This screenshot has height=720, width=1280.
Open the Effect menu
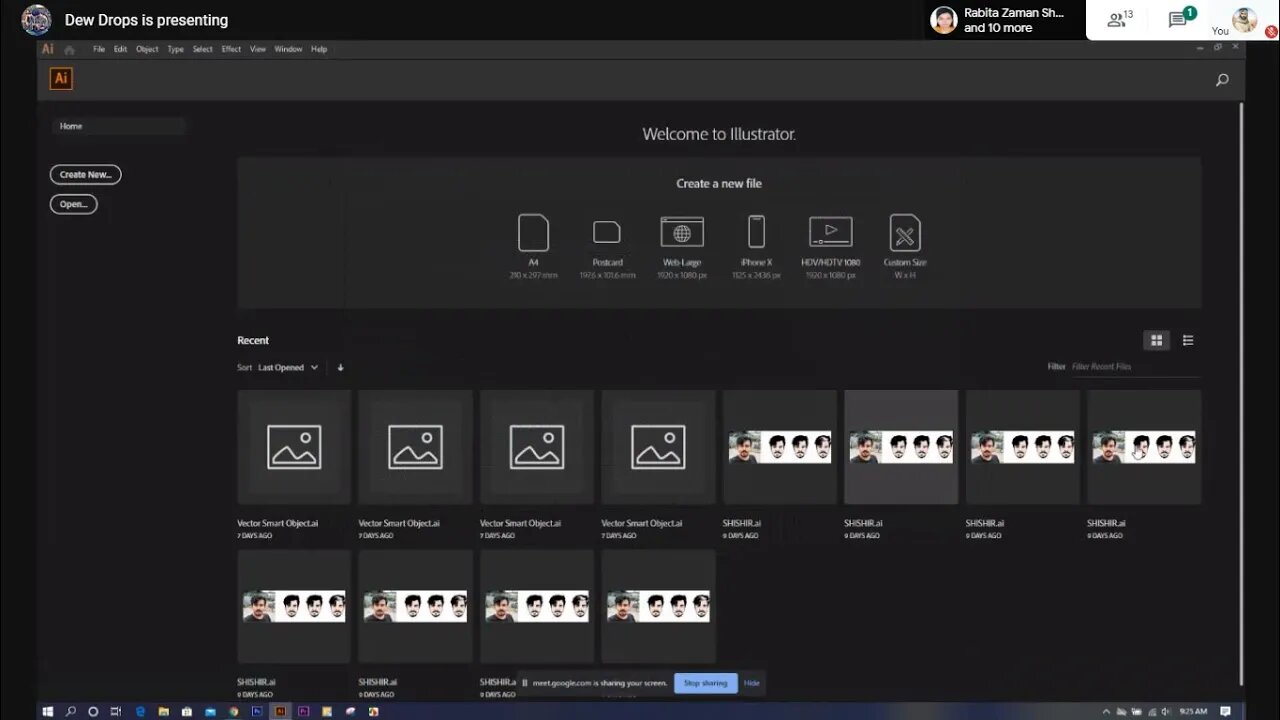click(x=231, y=49)
